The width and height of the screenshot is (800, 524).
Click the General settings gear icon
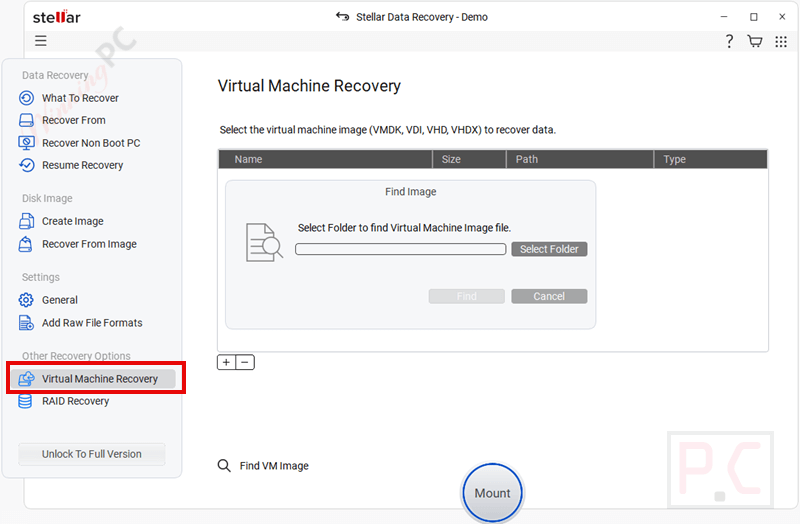(27, 300)
